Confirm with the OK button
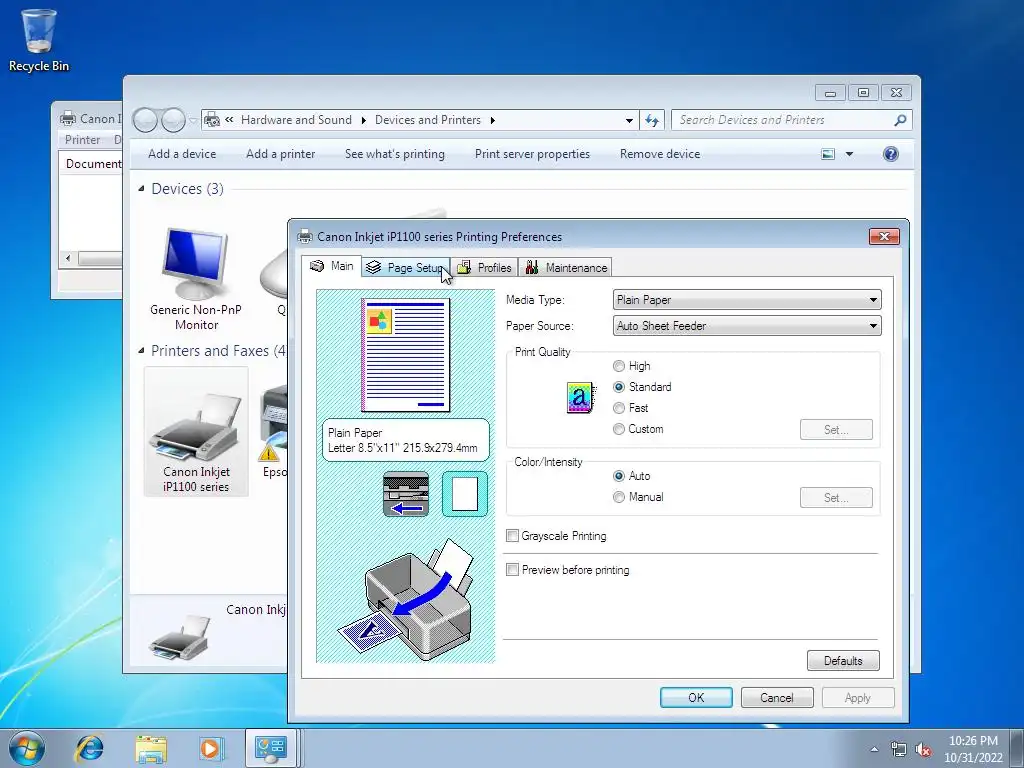 (x=696, y=697)
